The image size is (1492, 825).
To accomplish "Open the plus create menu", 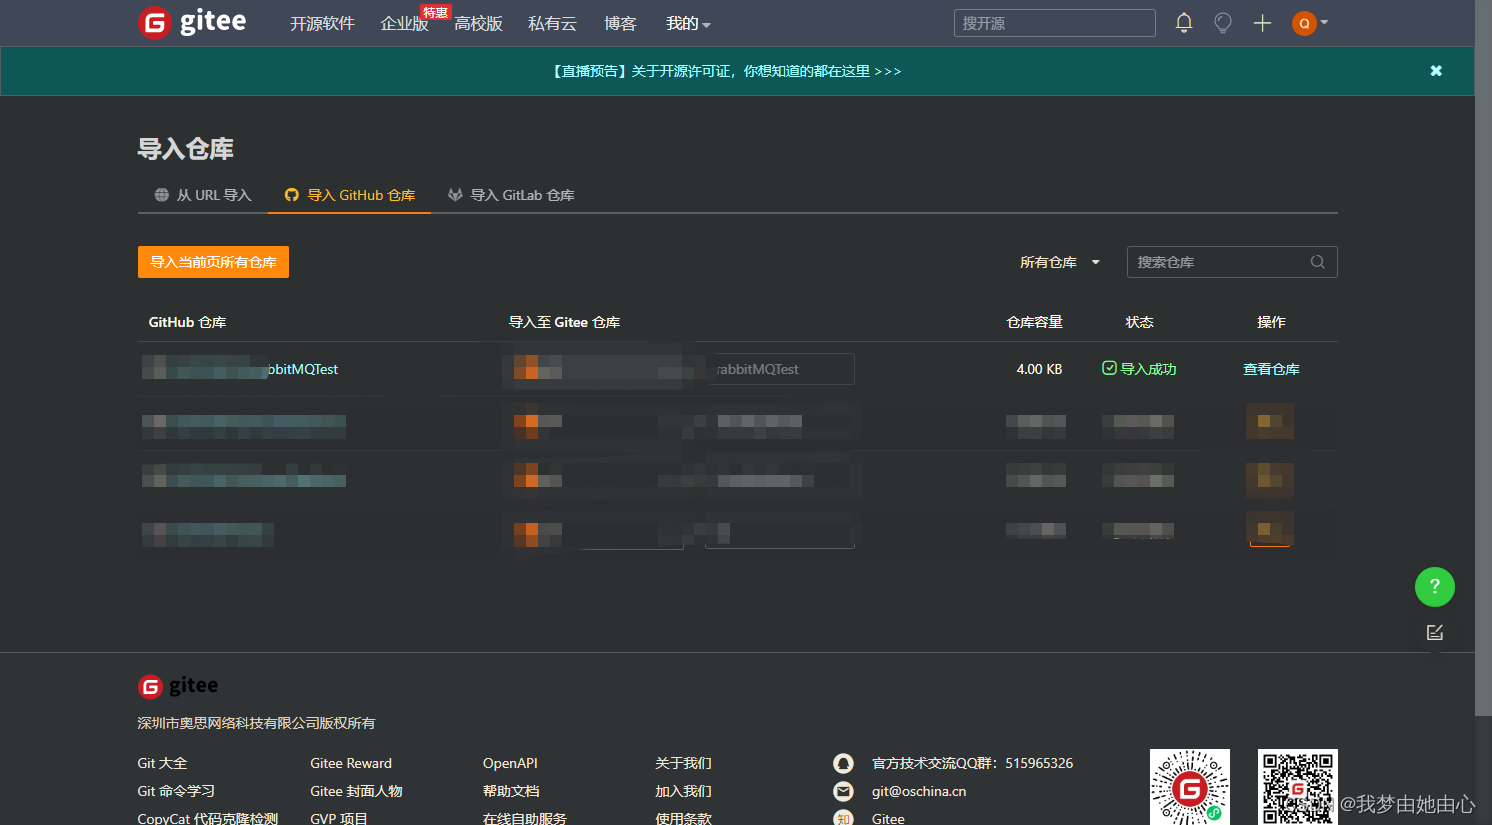I will [1262, 23].
